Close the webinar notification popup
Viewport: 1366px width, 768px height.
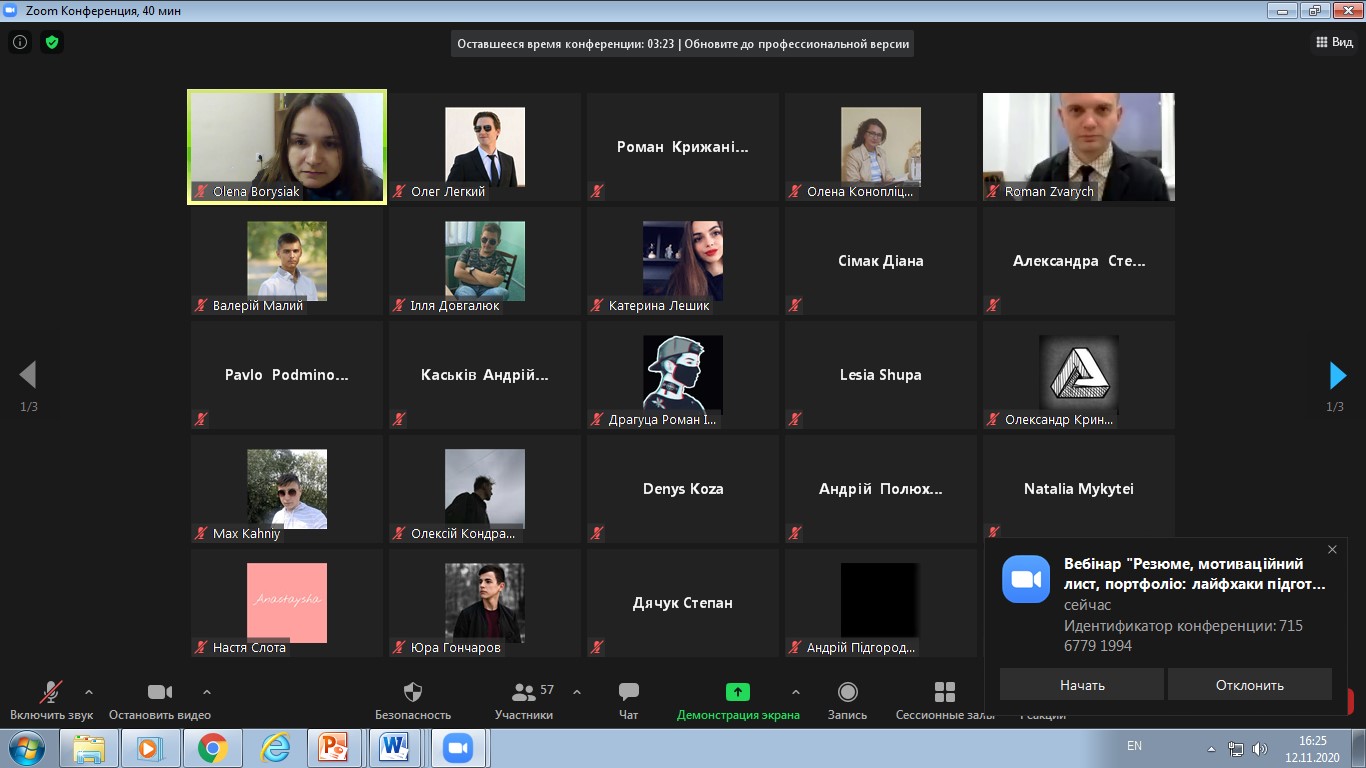pos(1332,550)
